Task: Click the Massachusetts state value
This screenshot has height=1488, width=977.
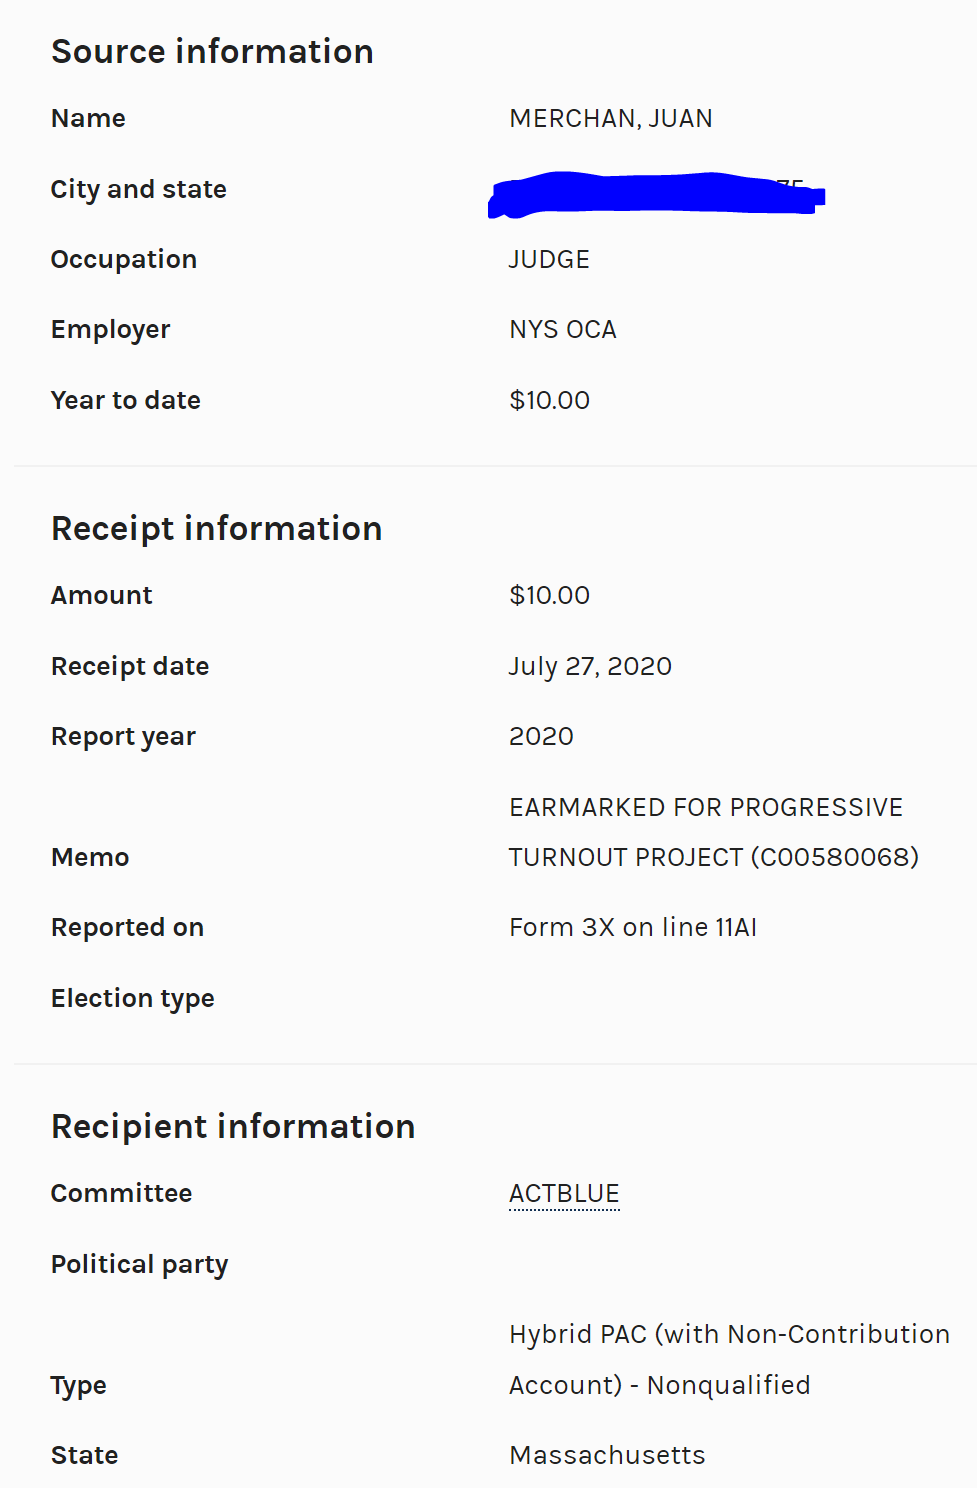Action: tap(607, 1456)
